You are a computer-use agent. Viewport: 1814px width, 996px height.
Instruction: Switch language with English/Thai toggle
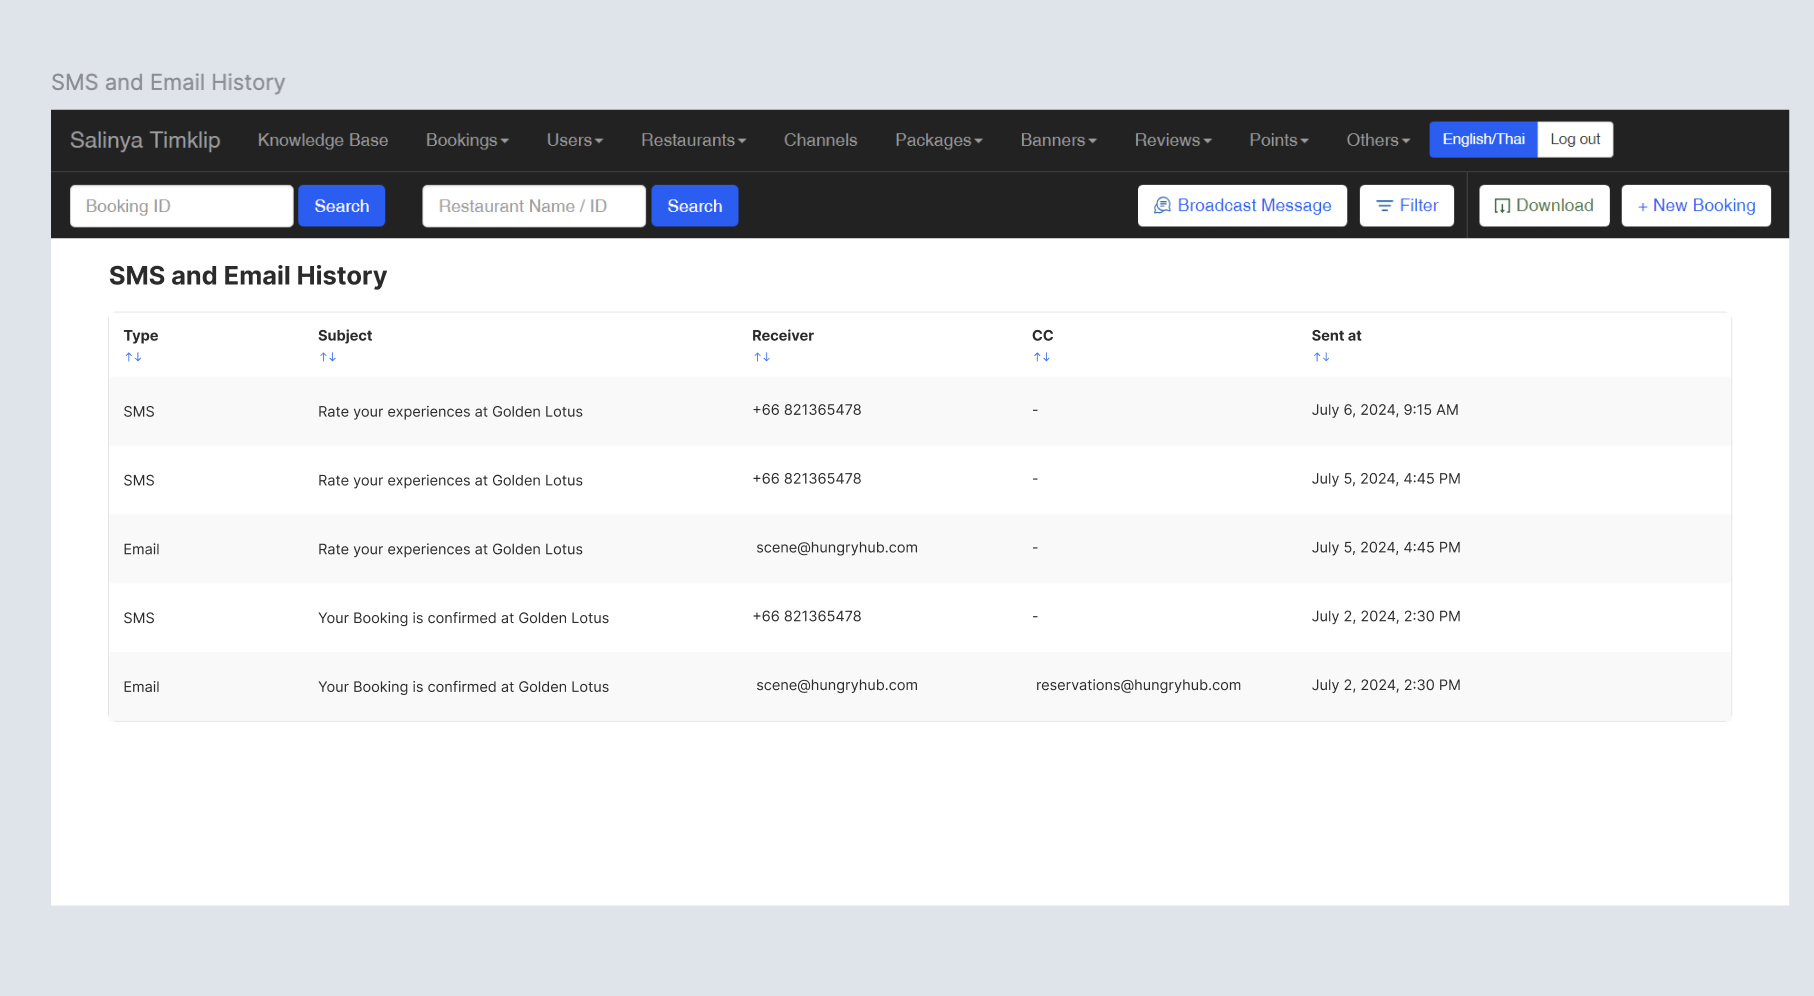[1483, 139]
